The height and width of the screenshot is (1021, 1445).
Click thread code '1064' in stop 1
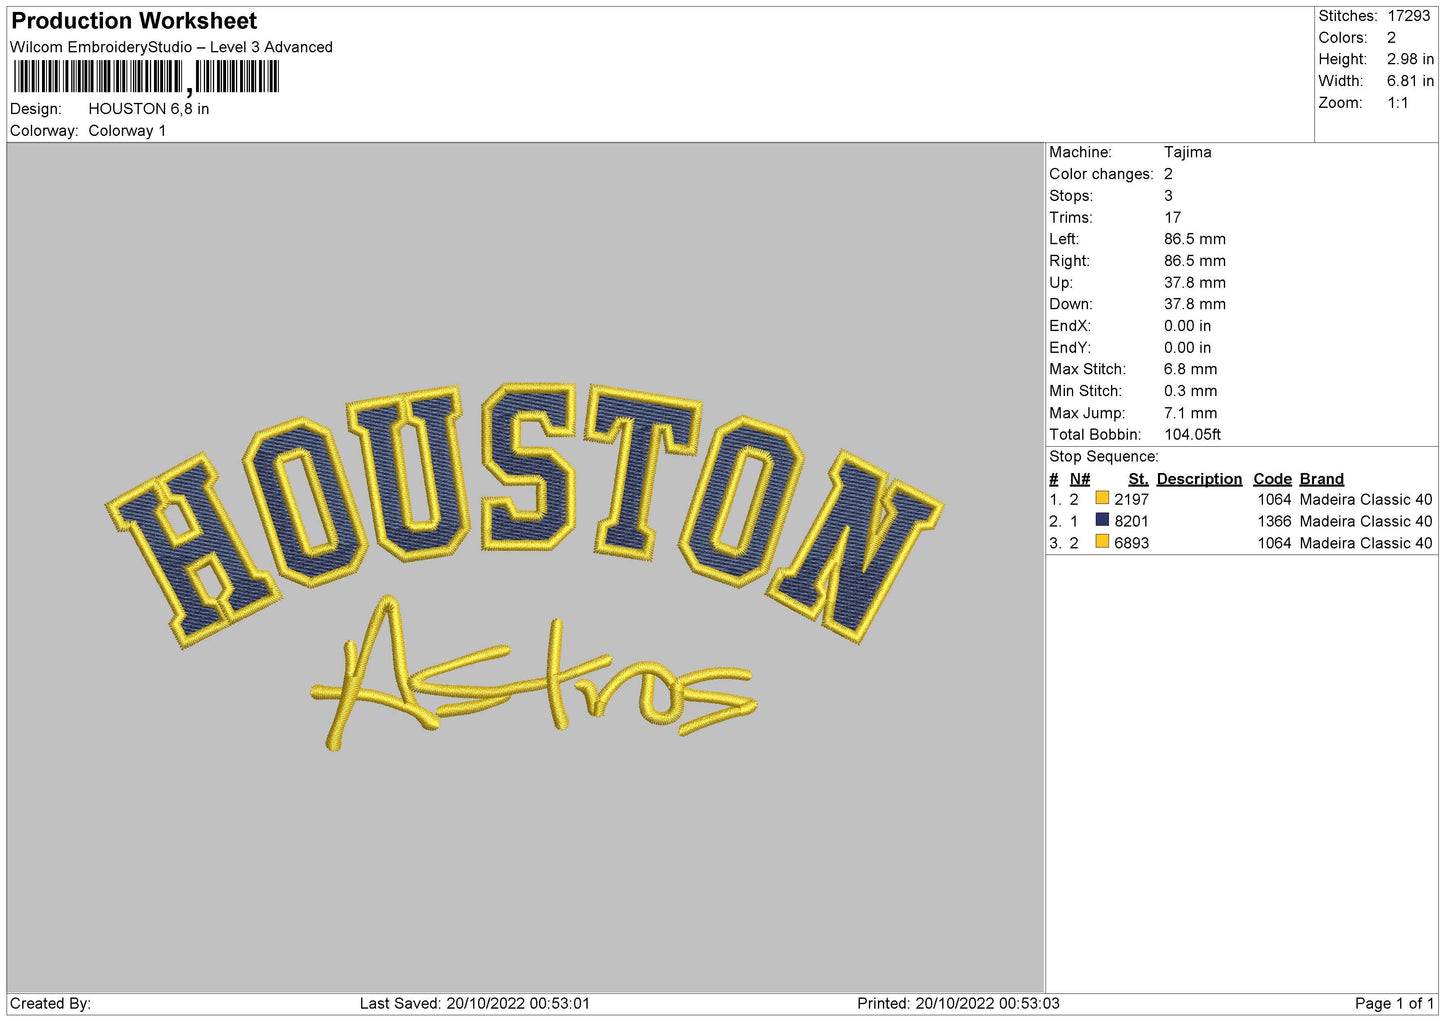pos(1274,500)
